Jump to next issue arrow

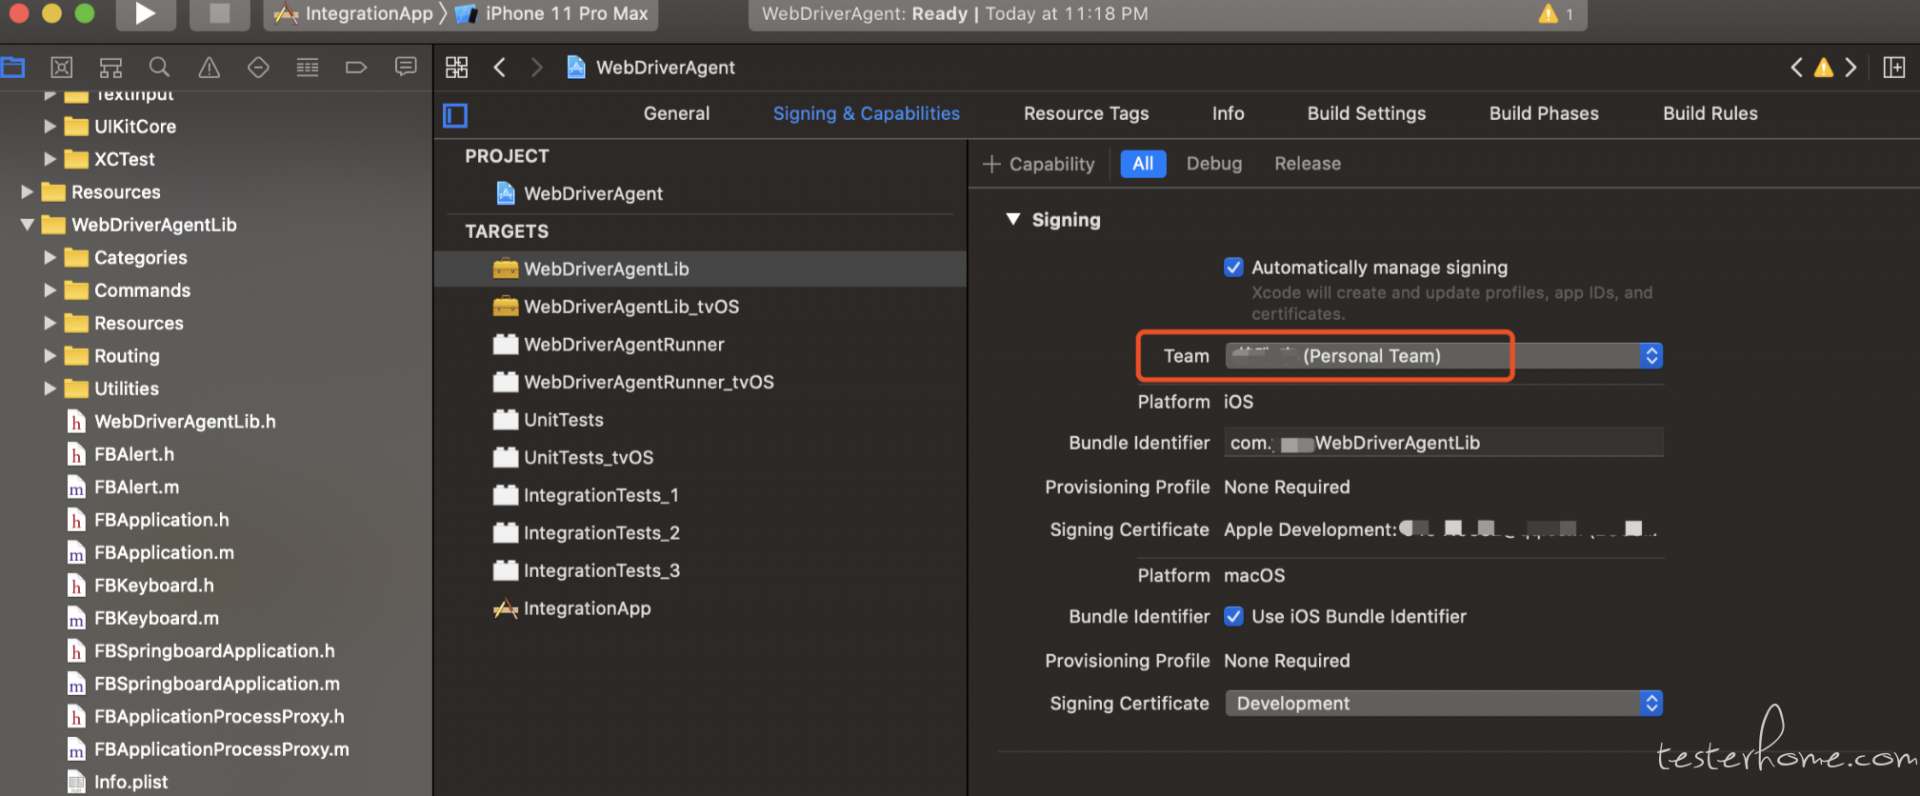click(1851, 67)
